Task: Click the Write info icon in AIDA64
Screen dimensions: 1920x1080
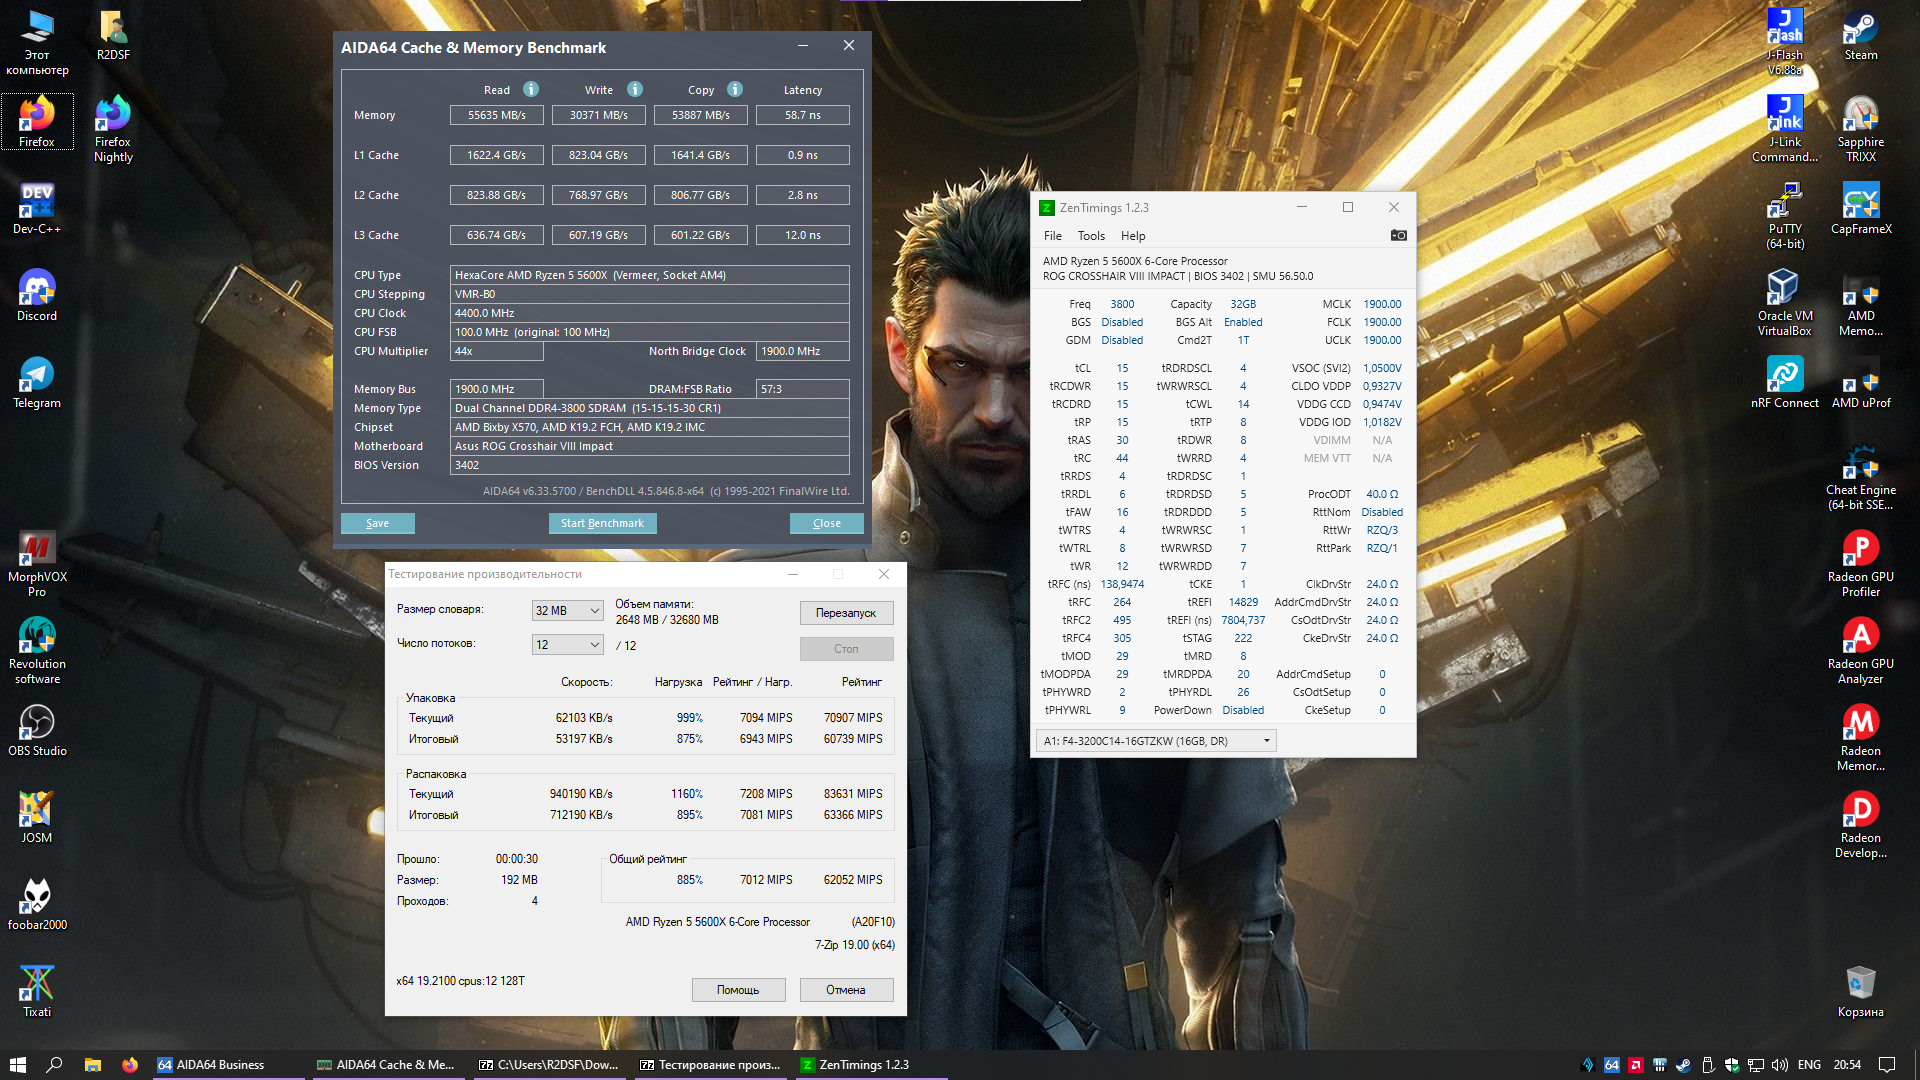Action: point(635,89)
